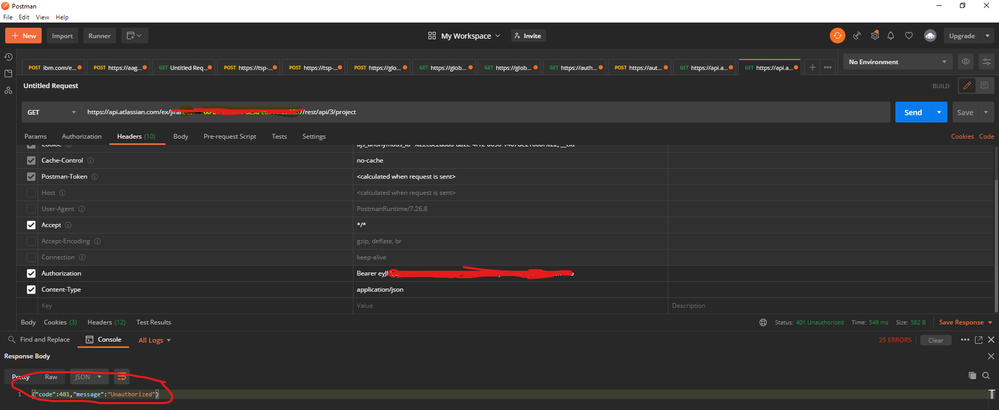Search response body with magnifier icon

pyautogui.click(x=986, y=376)
